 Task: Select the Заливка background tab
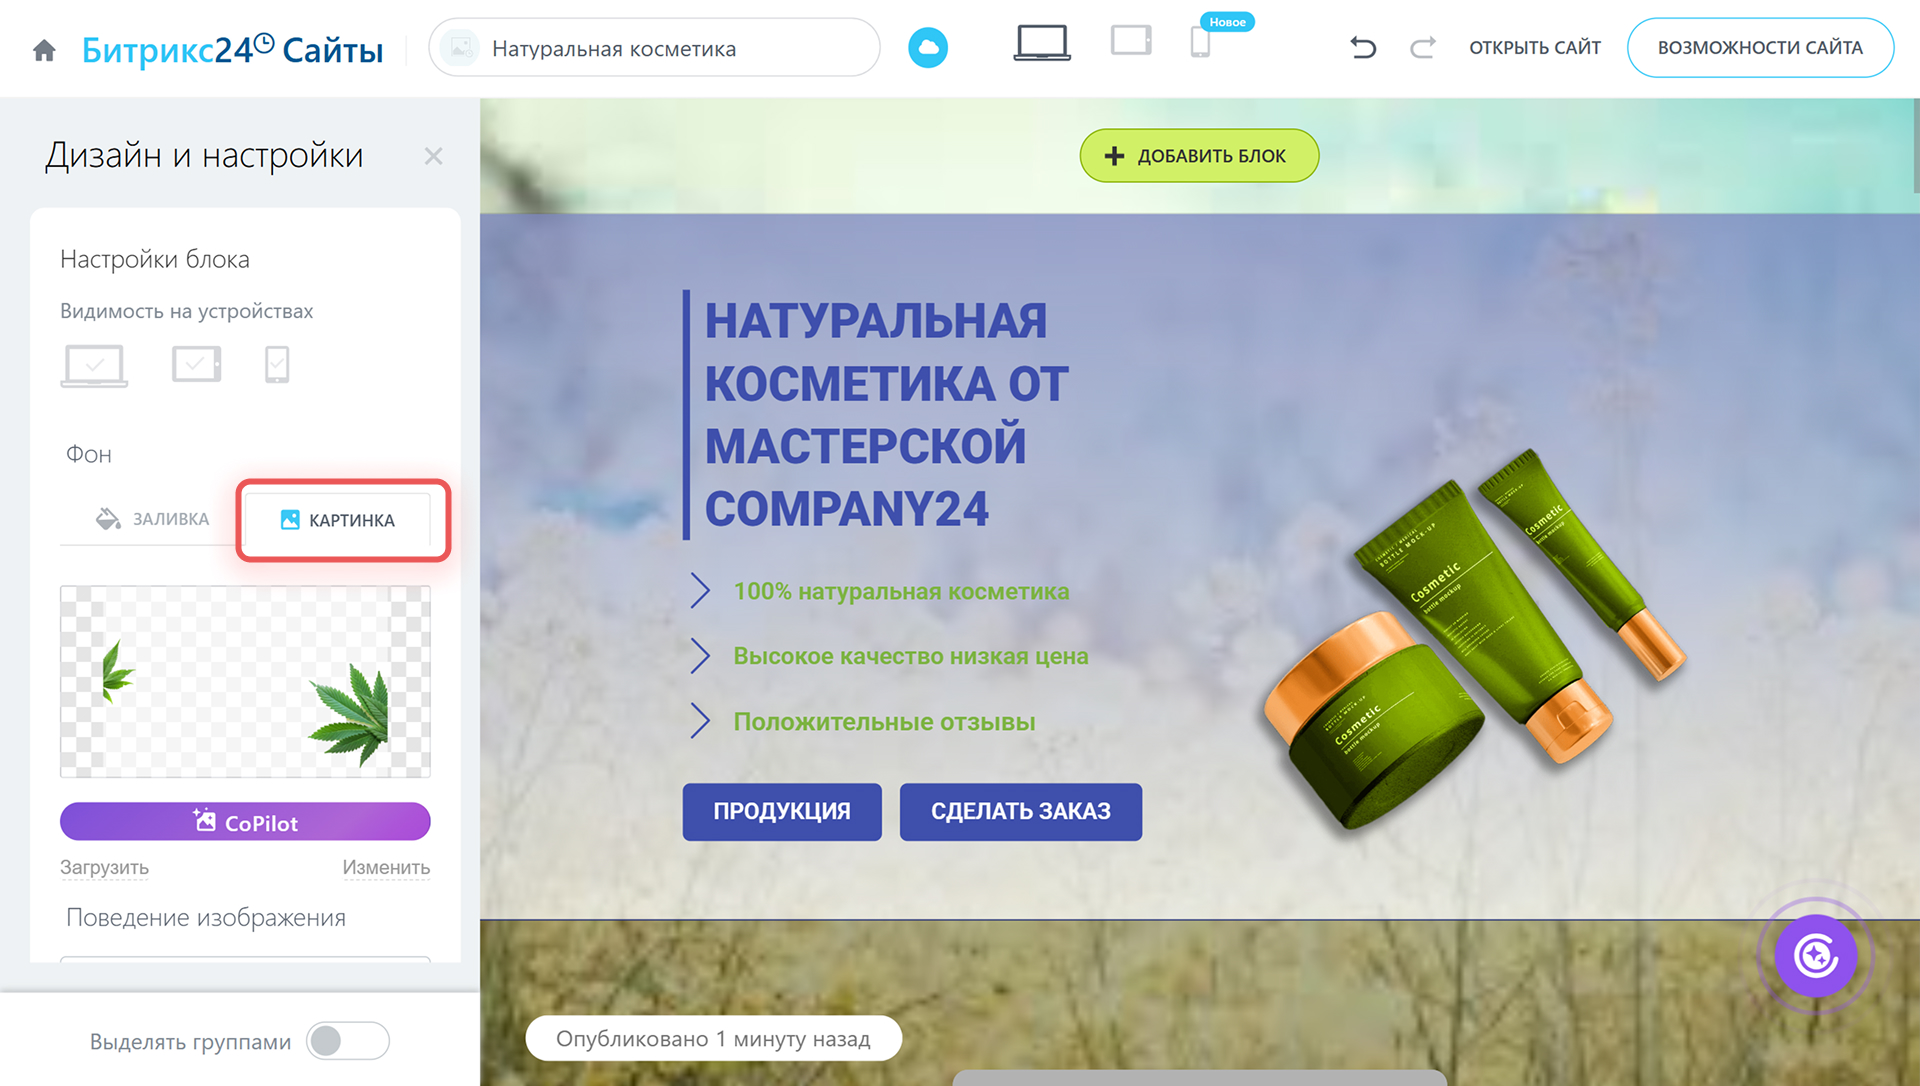click(152, 519)
